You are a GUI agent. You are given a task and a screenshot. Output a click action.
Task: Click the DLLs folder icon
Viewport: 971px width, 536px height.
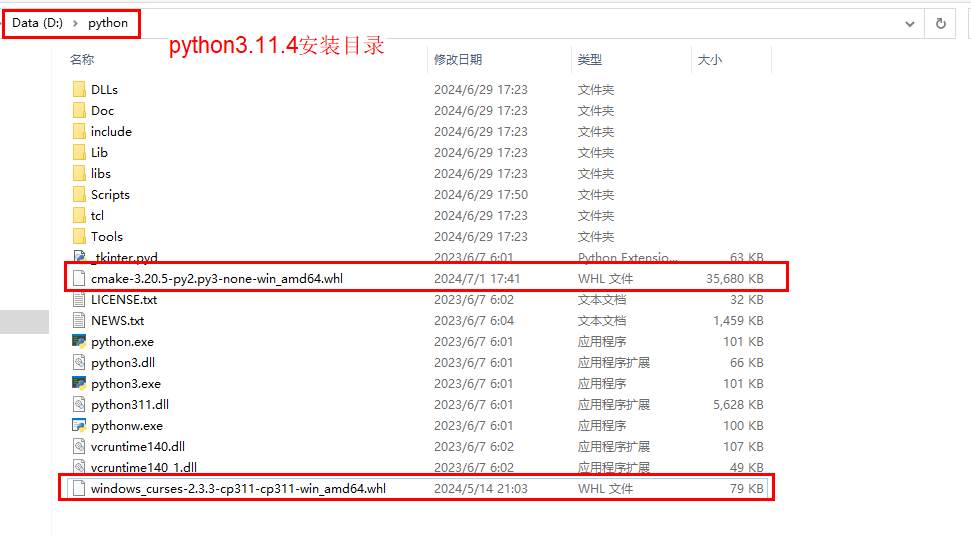coord(80,89)
